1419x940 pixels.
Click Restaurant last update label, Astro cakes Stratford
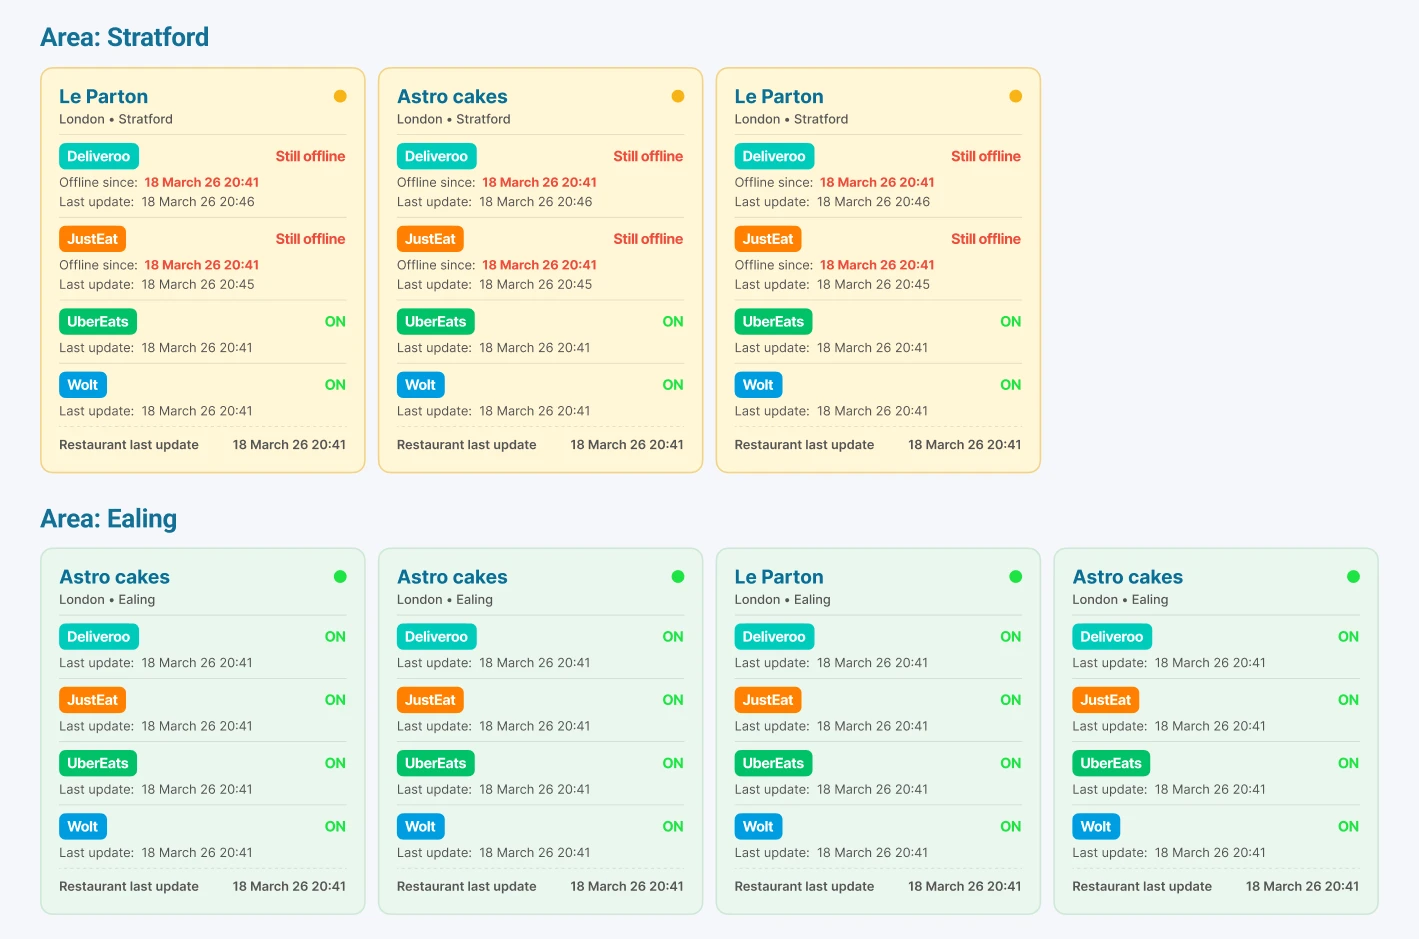click(x=467, y=445)
